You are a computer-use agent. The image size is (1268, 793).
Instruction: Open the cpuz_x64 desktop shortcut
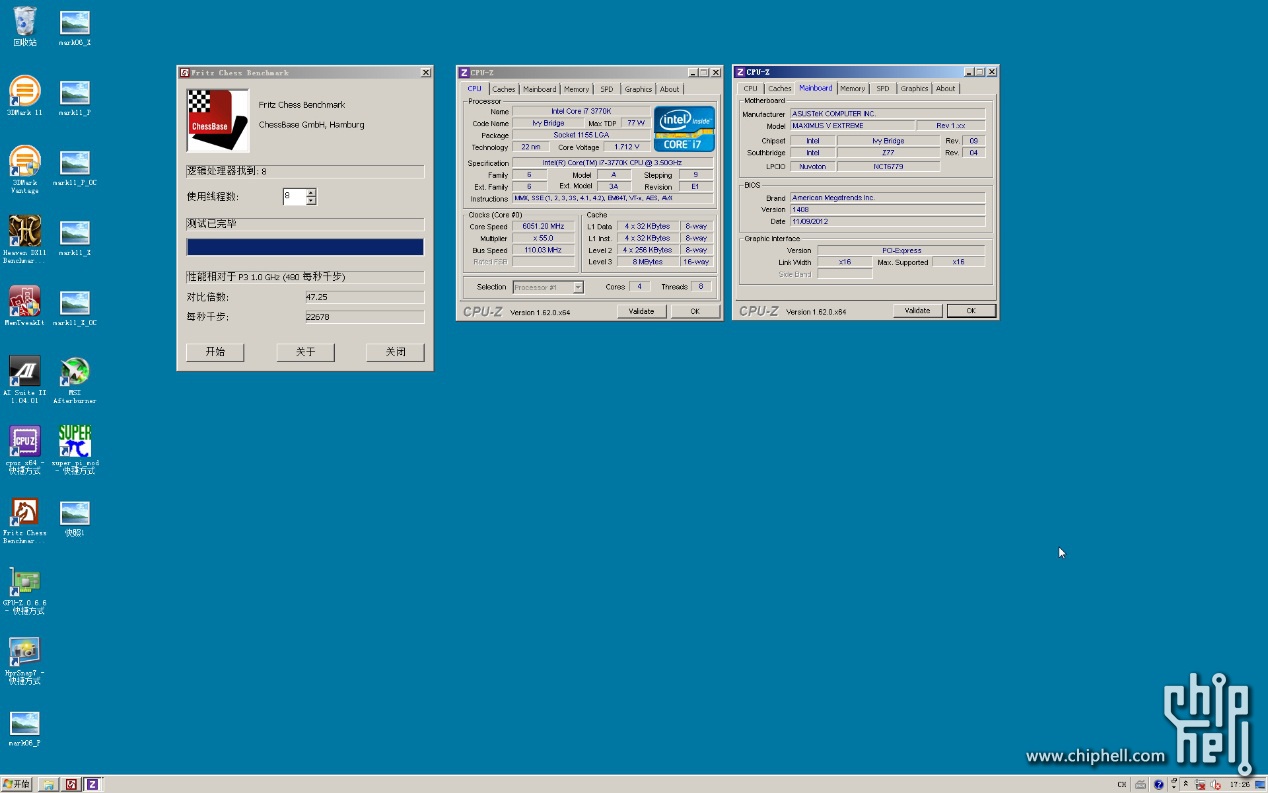[25, 449]
